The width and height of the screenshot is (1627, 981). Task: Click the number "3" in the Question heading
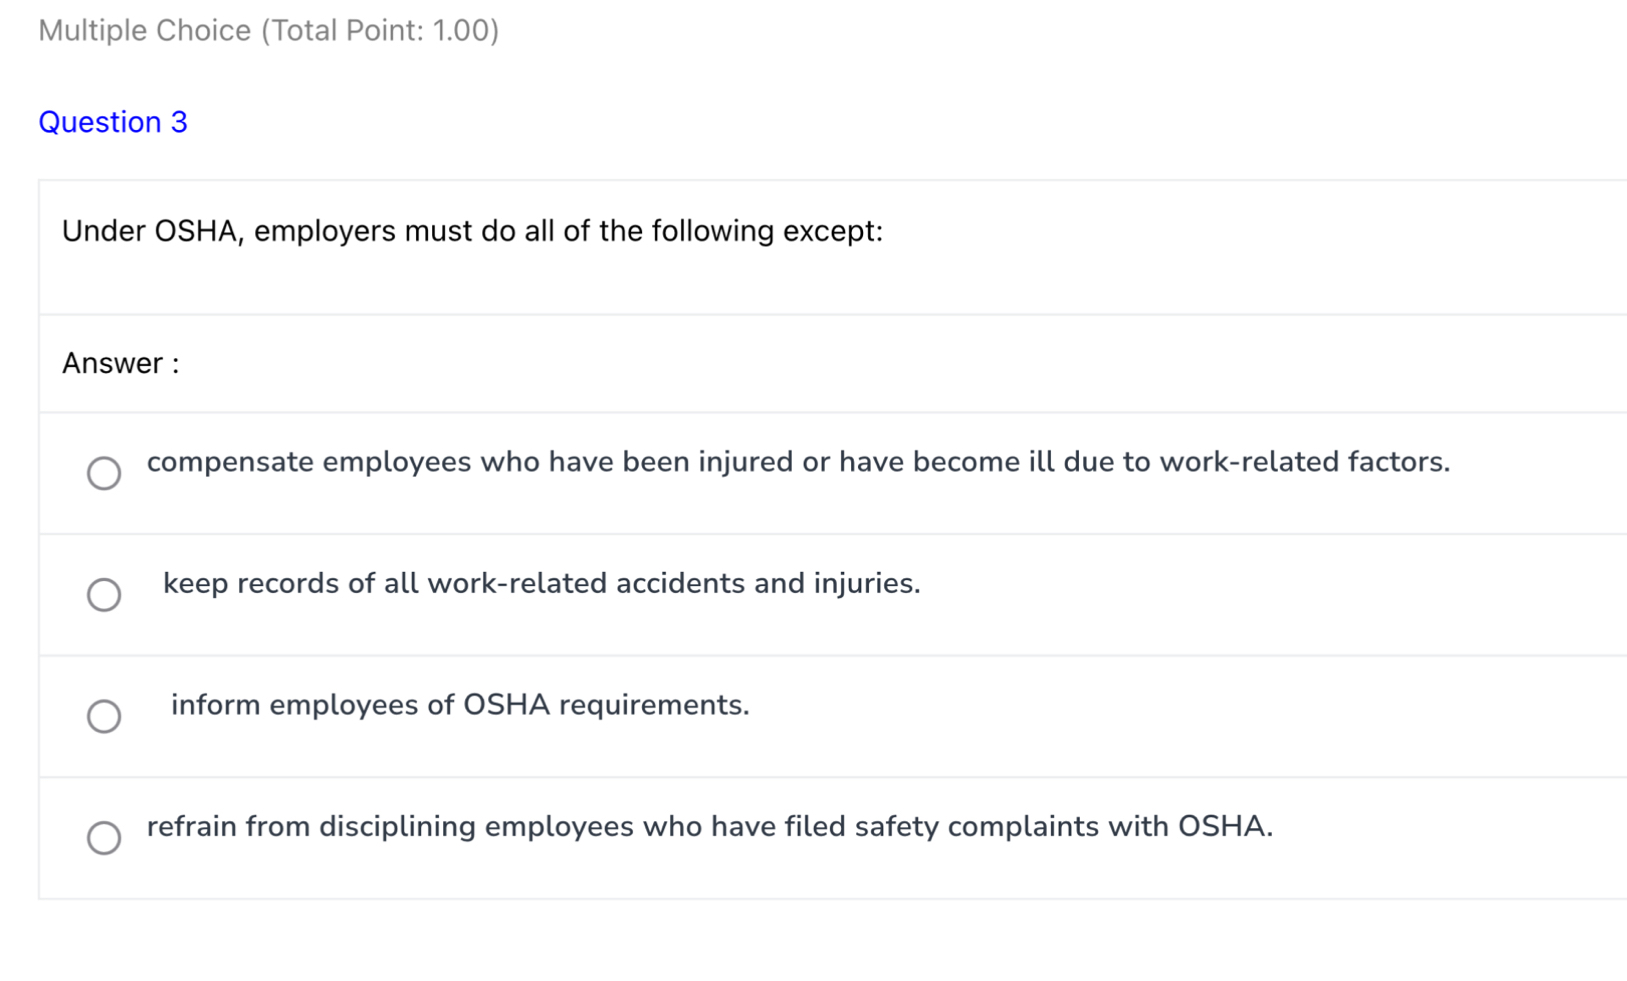(179, 122)
